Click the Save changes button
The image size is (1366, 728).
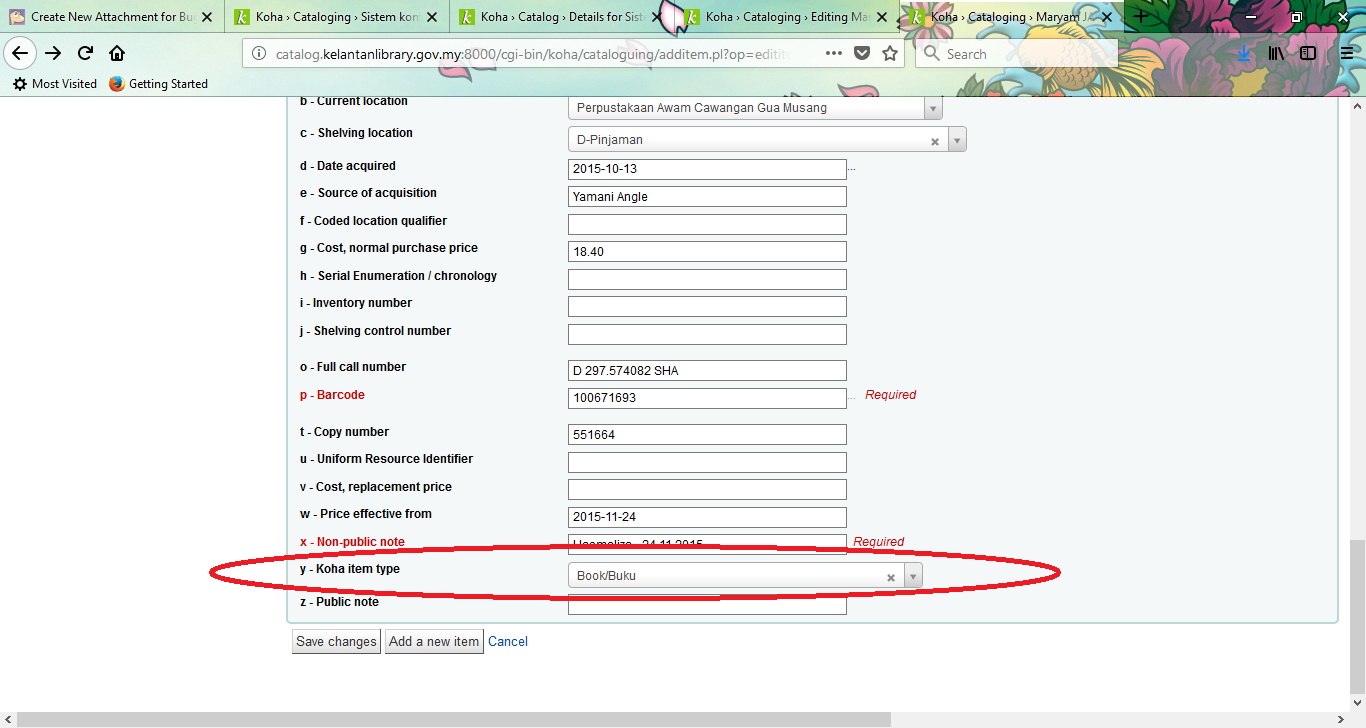point(336,642)
